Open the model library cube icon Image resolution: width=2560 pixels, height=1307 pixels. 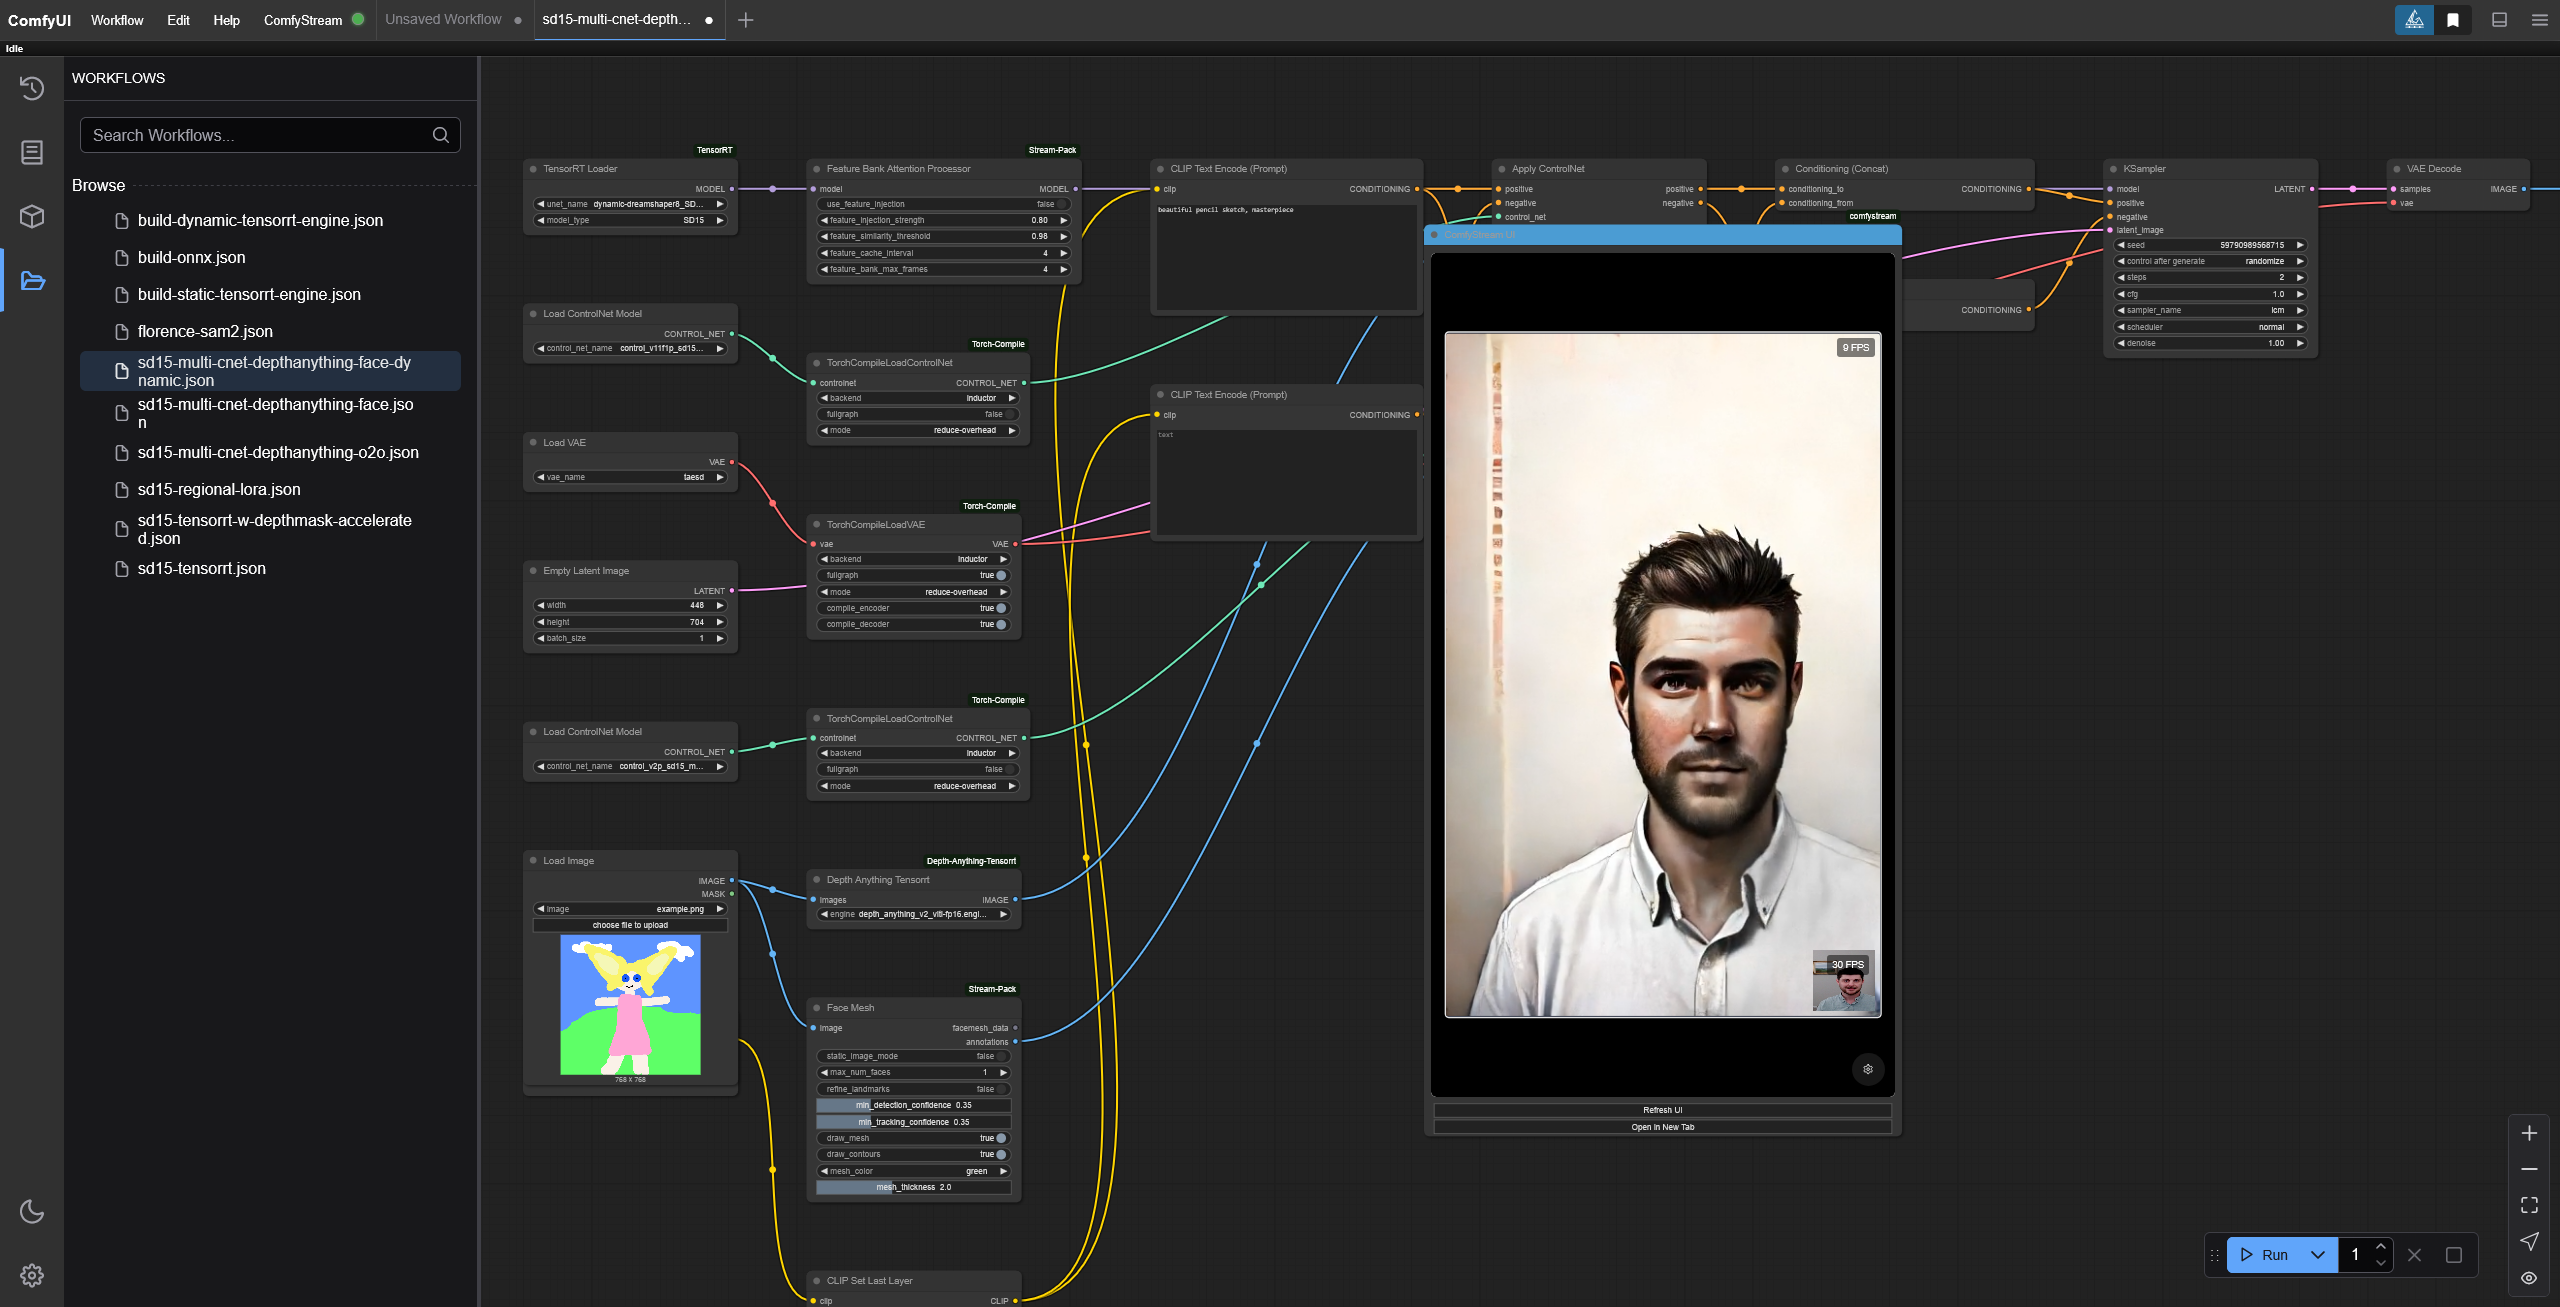[x=32, y=216]
